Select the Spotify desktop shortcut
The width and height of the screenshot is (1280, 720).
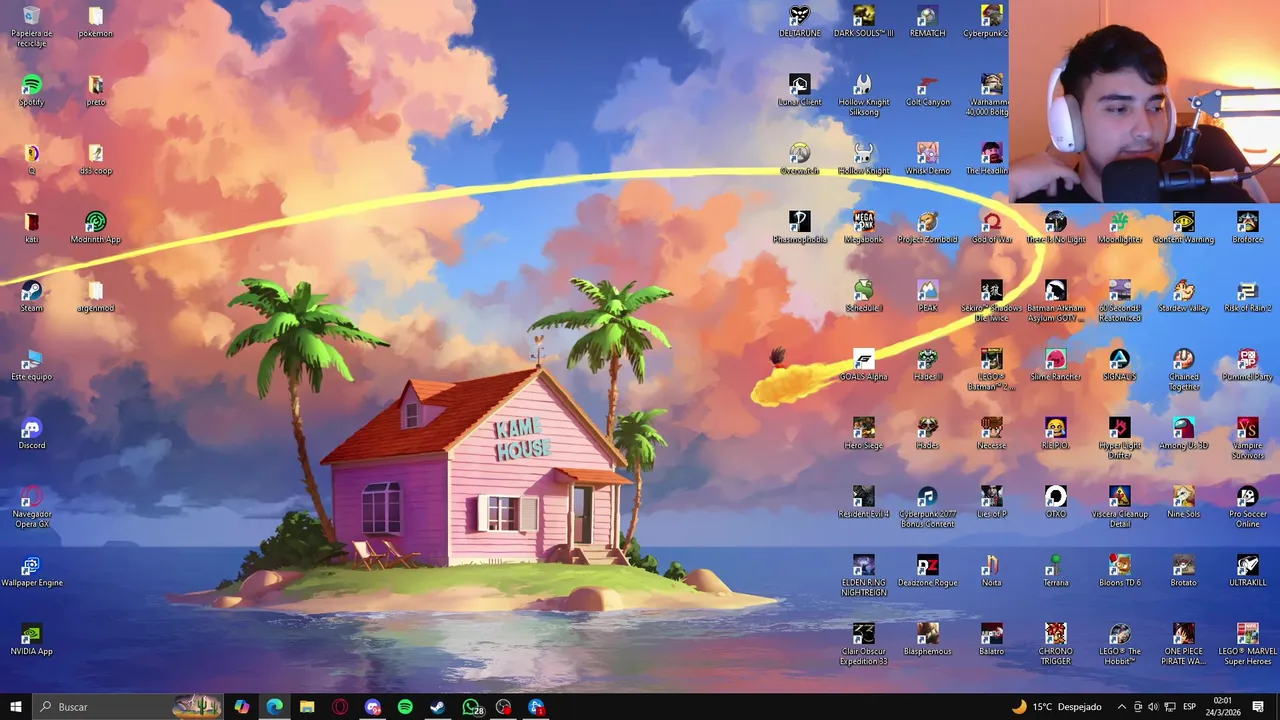pos(32,90)
